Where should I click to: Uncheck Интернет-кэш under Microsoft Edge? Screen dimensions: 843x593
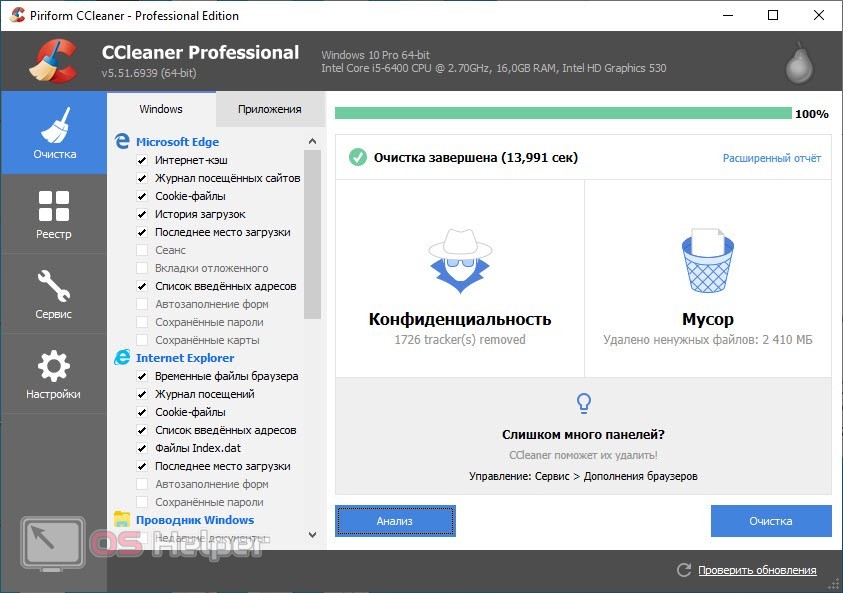[x=142, y=160]
